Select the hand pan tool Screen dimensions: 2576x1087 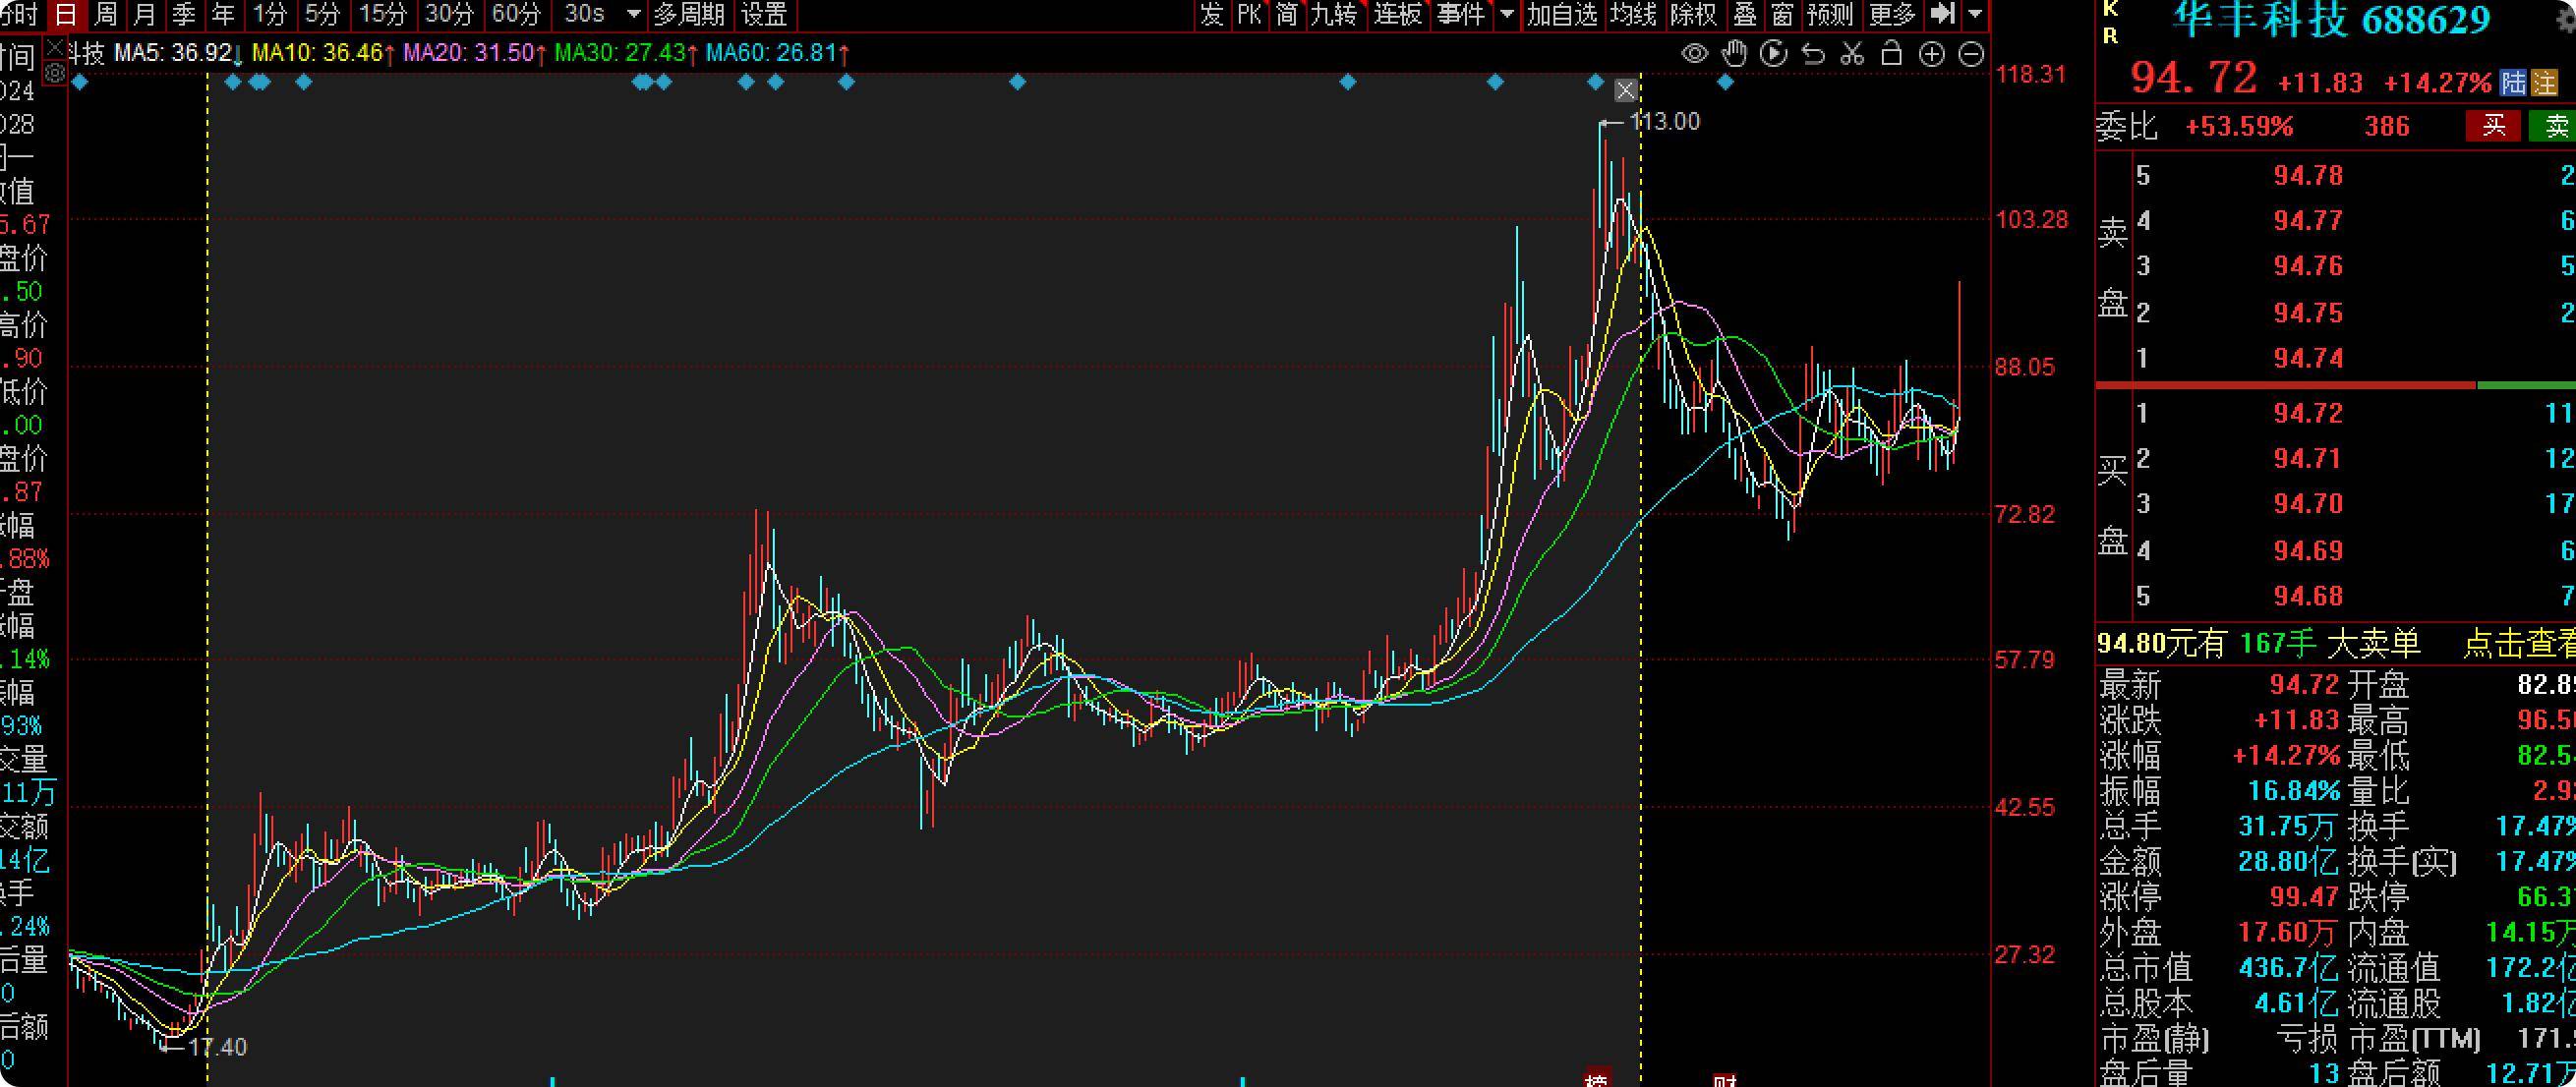(1734, 54)
